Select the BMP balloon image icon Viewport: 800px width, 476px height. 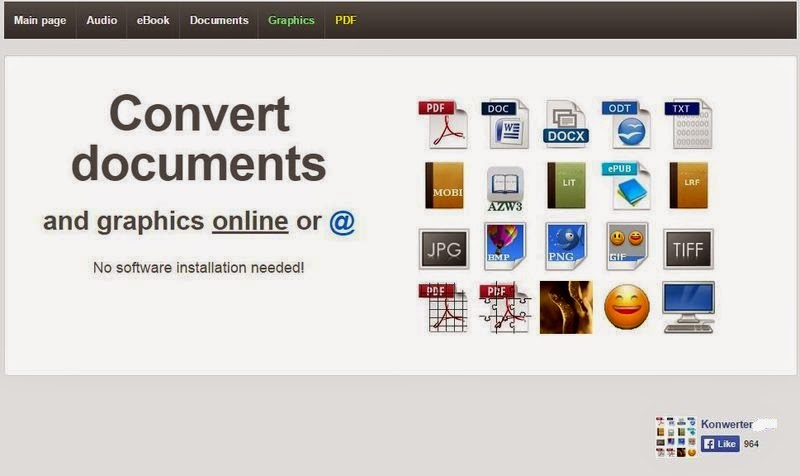coord(505,246)
